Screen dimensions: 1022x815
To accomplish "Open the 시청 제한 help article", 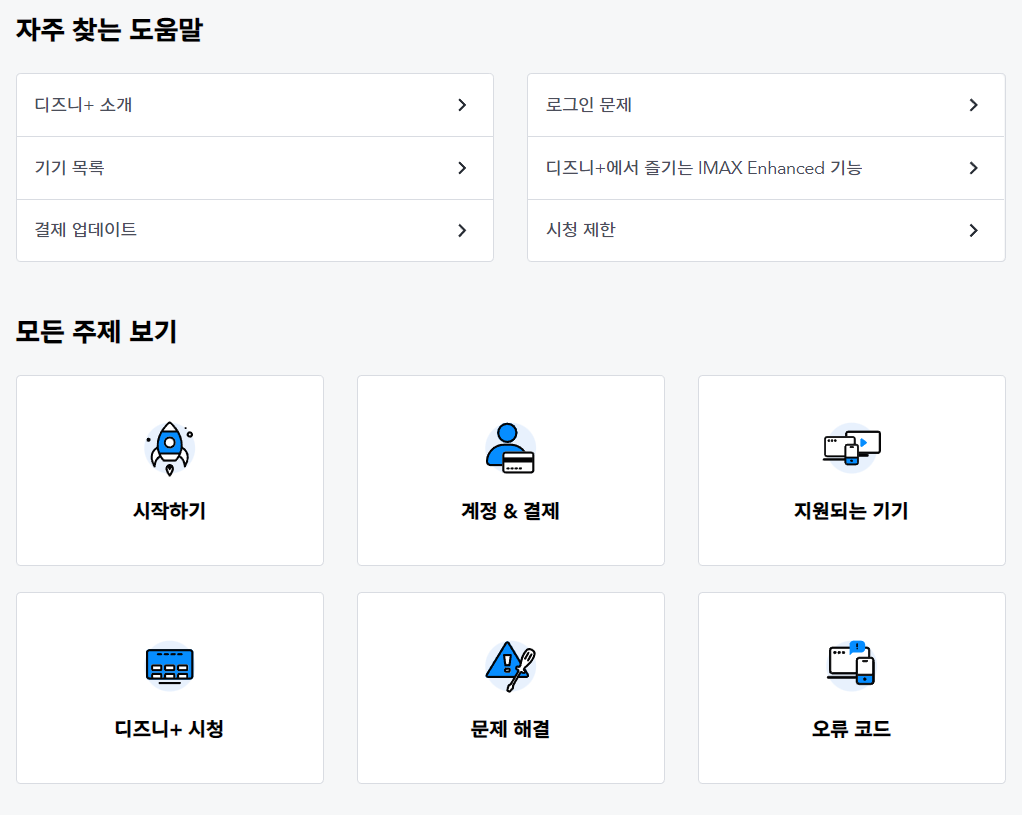I will pyautogui.click(x=766, y=230).
